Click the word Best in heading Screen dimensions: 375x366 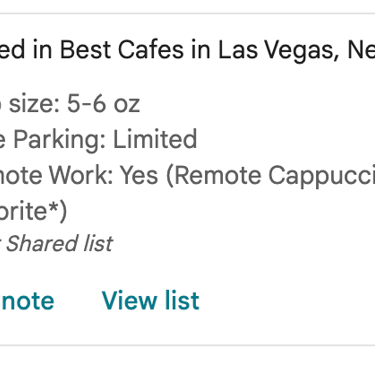click(x=85, y=49)
